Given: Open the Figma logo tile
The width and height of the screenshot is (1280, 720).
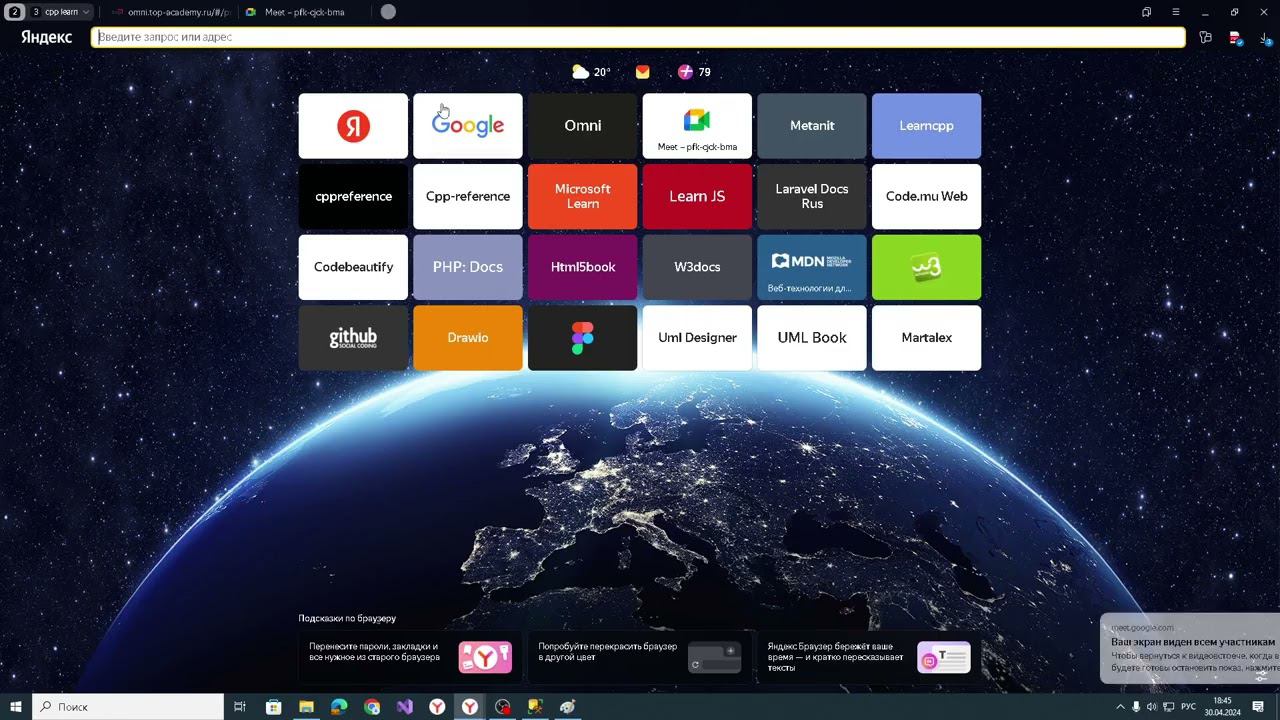Looking at the screenshot, I should click(x=583, y=338).
